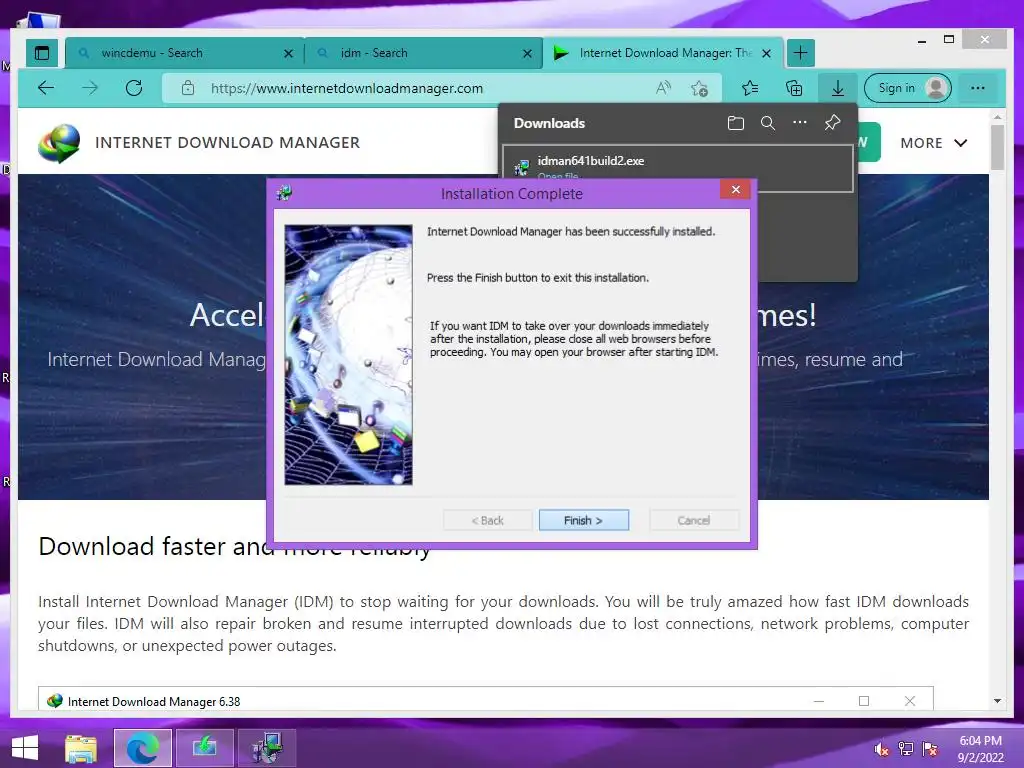Click the green arrow app in taskbar

(204, 748)
